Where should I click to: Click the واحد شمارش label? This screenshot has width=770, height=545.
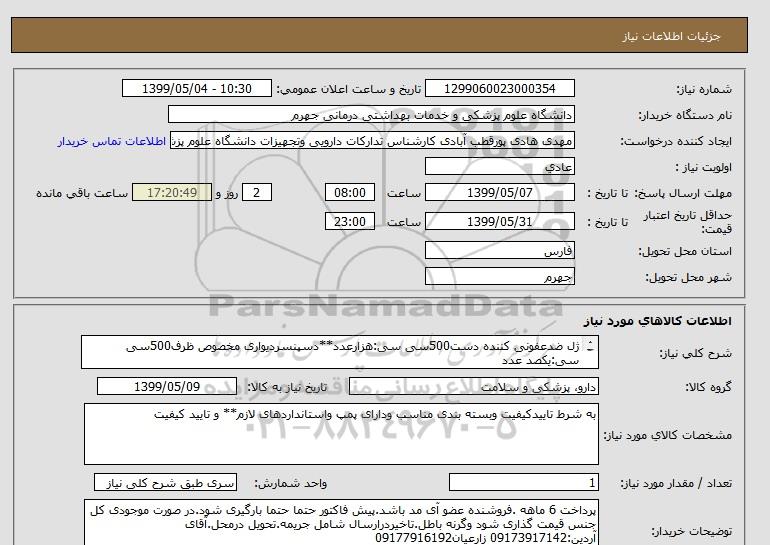coord(290,484)
